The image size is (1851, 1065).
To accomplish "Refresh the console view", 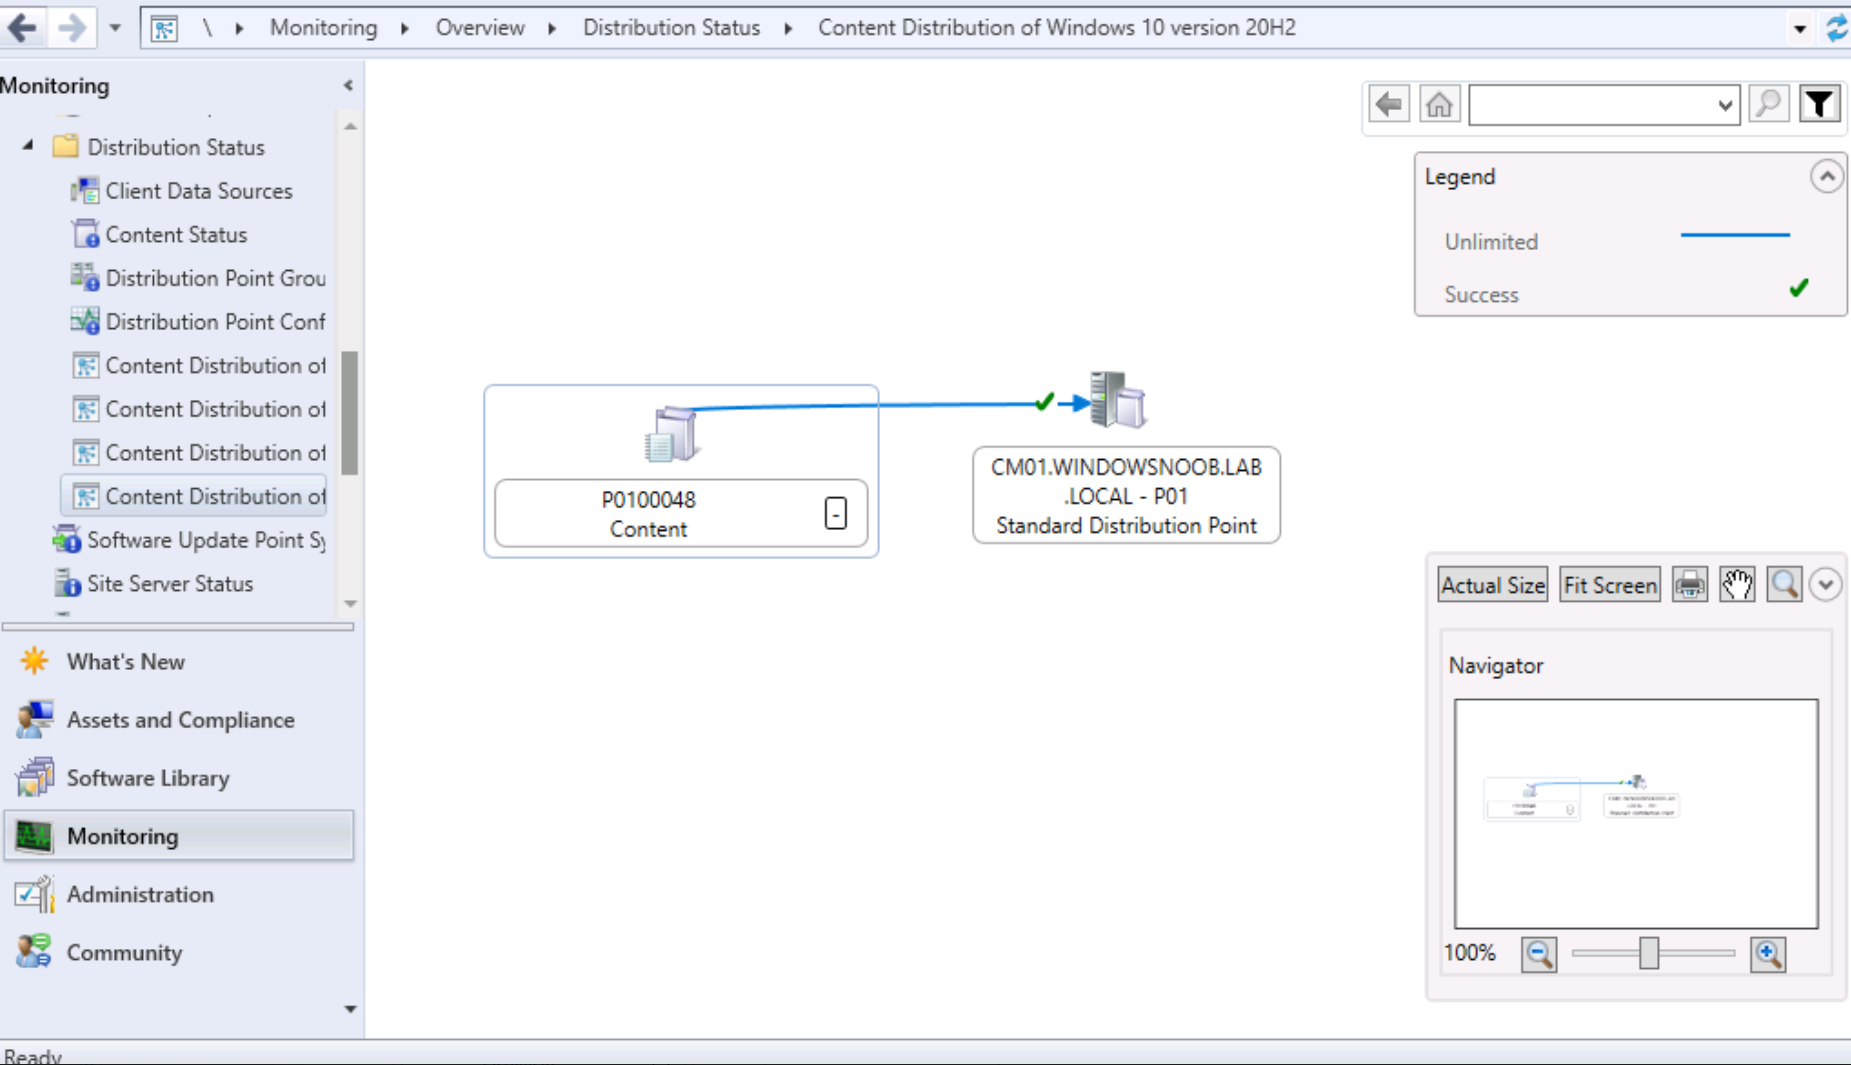I will pos(1836,28).
